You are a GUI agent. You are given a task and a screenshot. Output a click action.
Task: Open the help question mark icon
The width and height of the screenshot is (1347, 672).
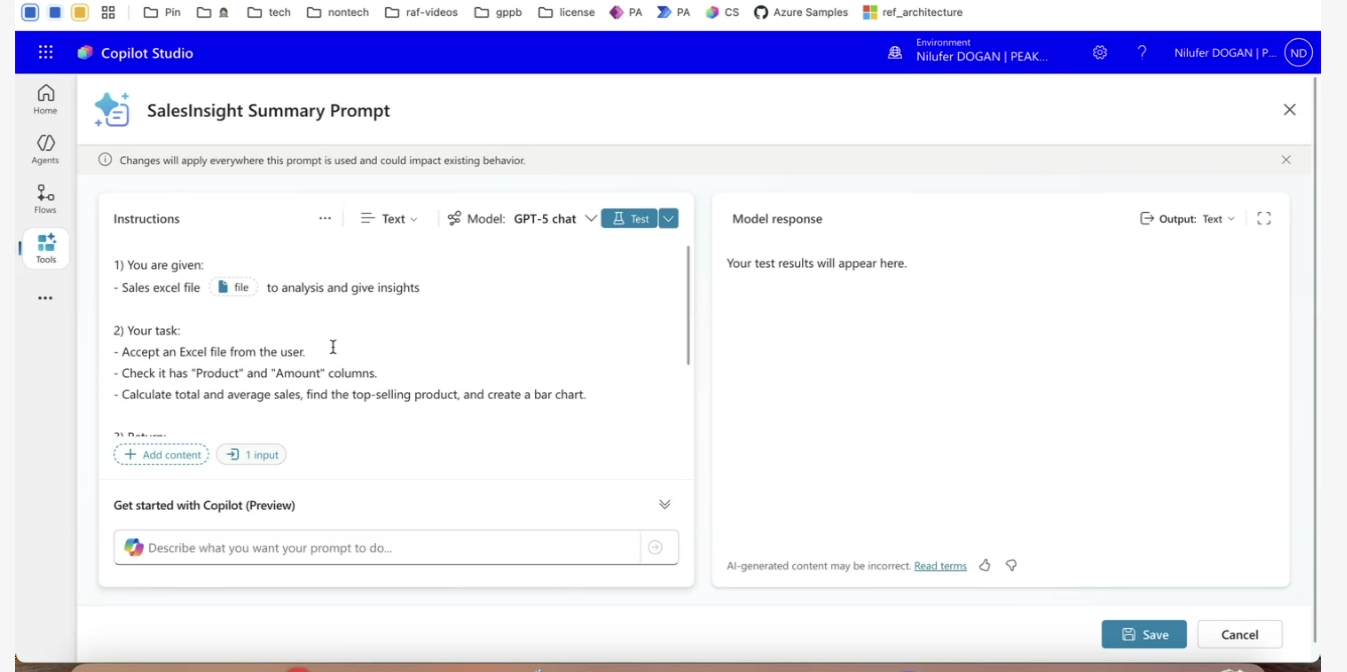pos(1142,53)
